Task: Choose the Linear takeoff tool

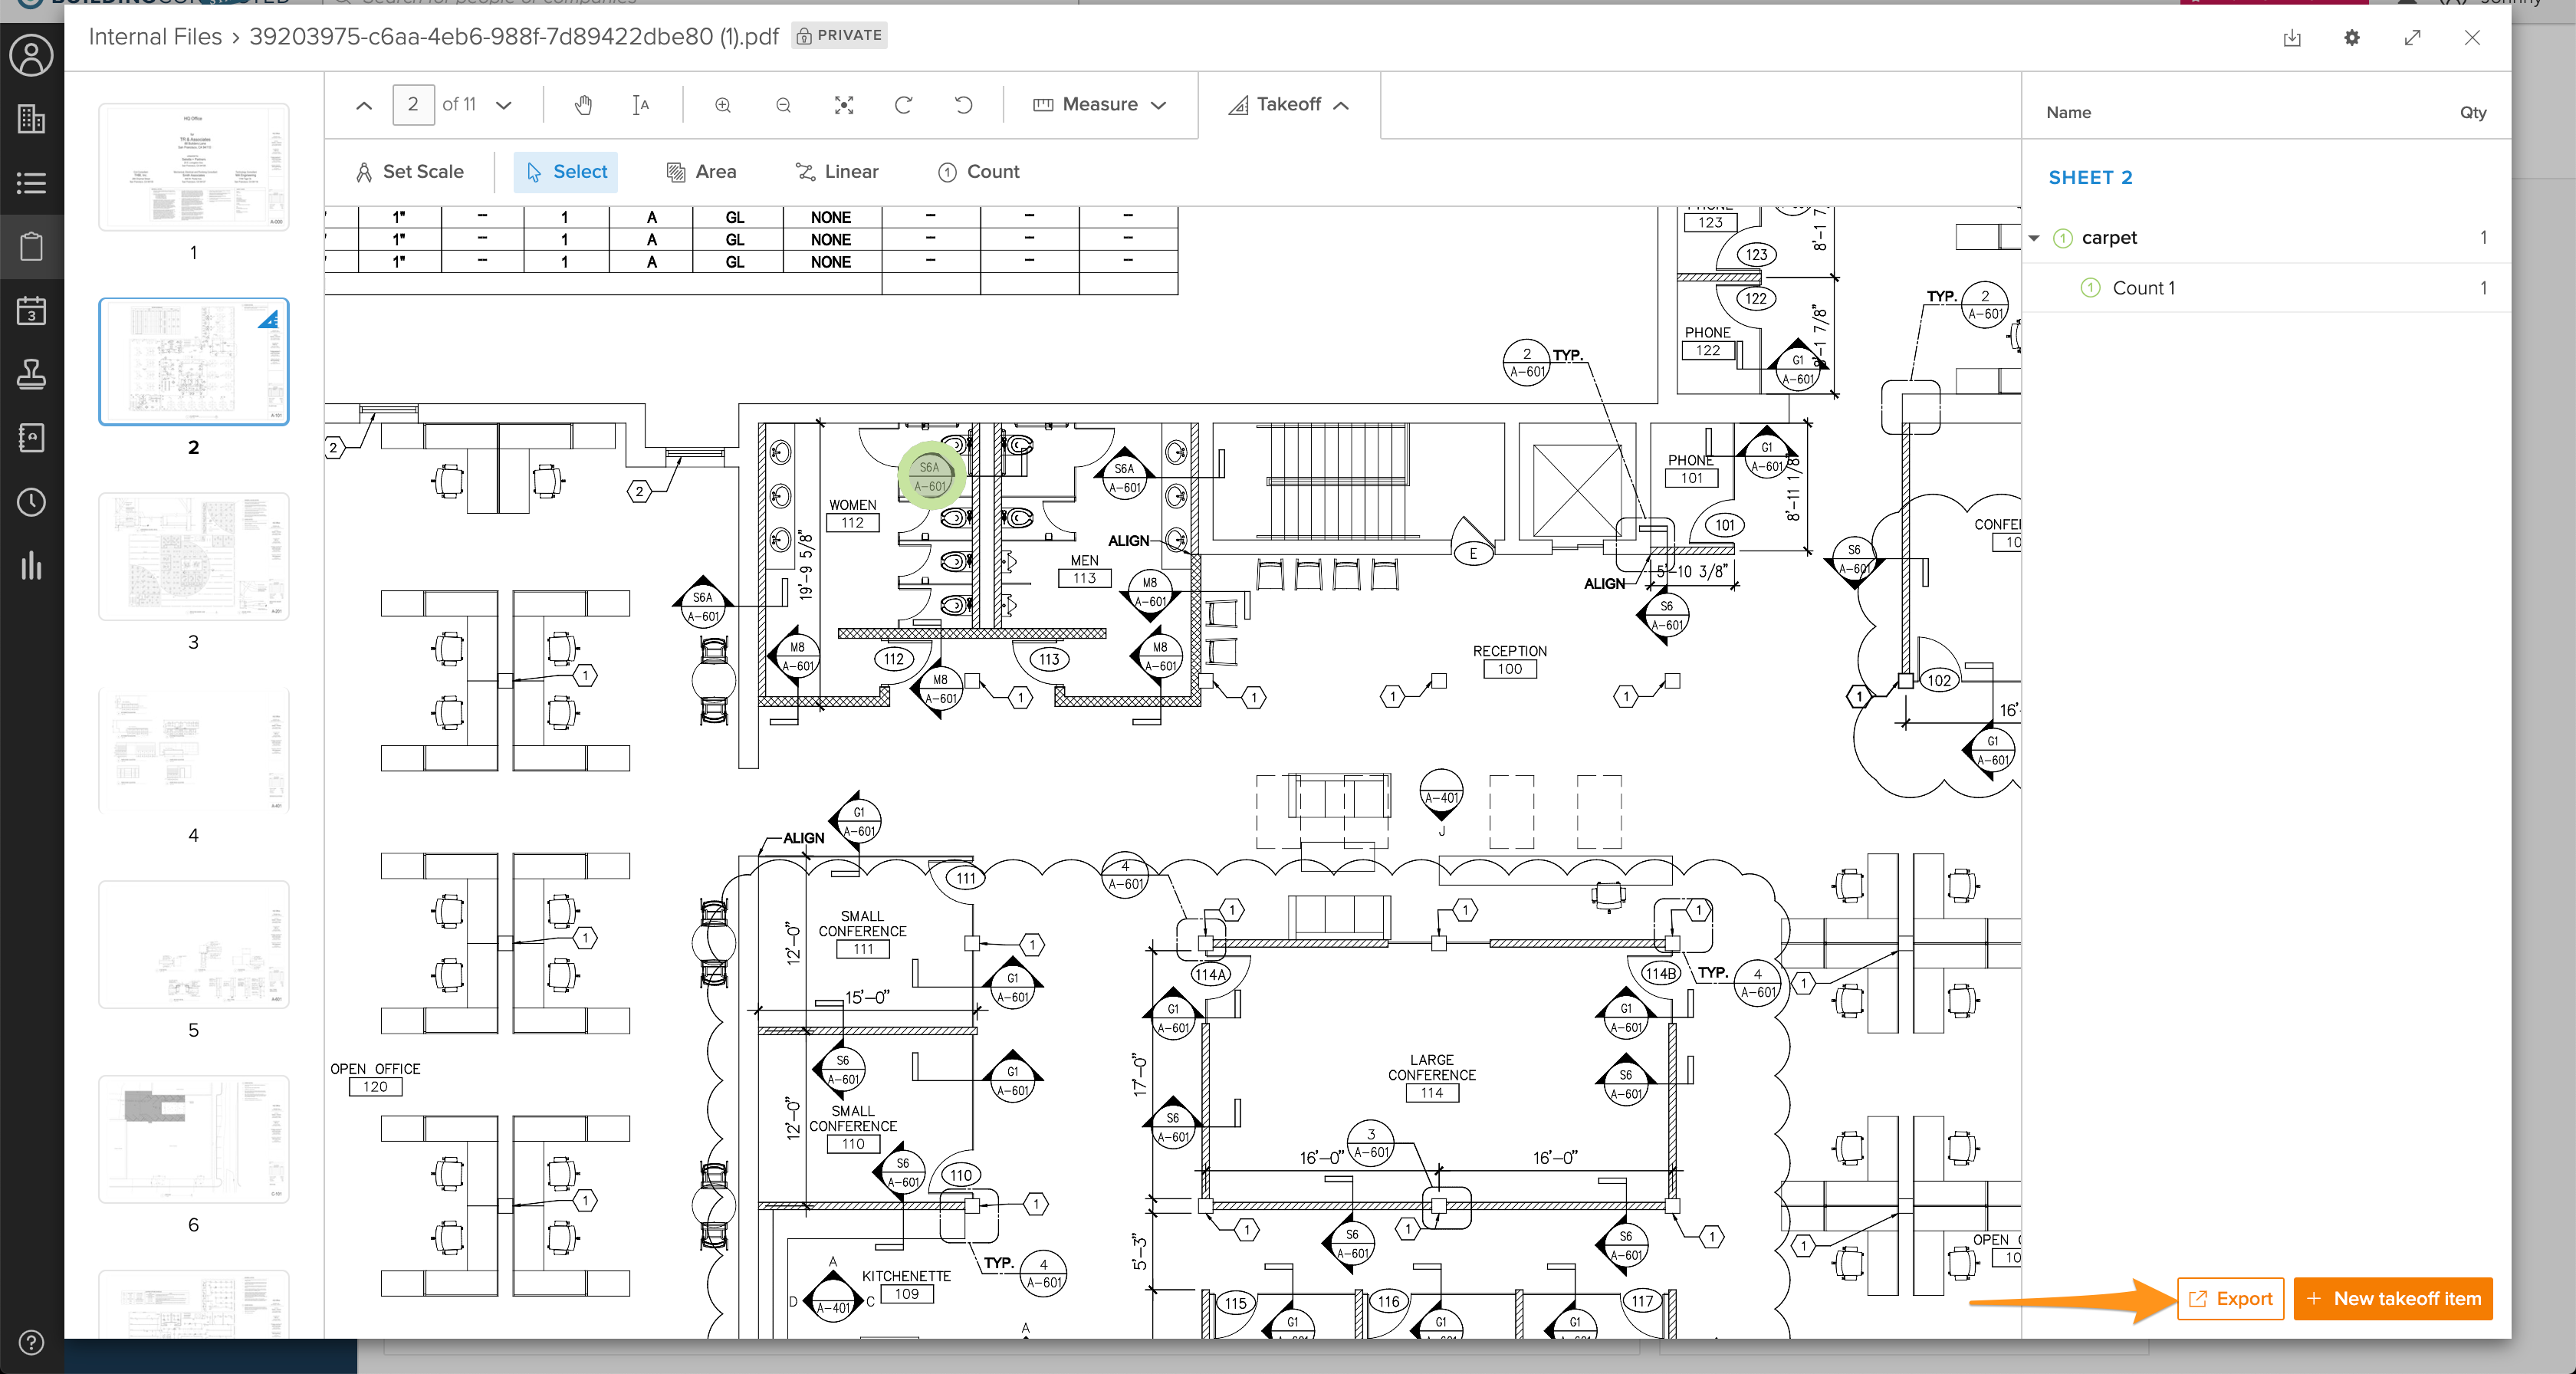Action: 837,172
